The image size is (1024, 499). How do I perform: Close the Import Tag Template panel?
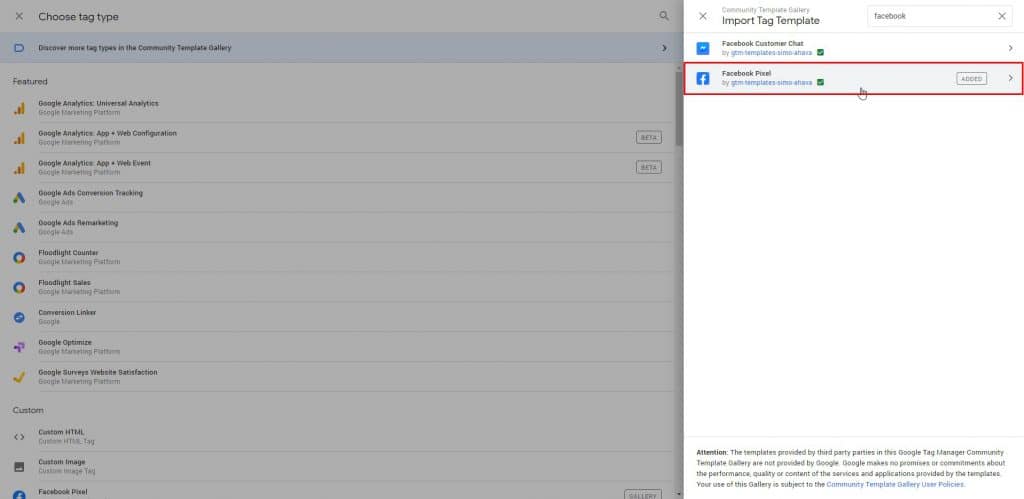click(703, 16)
